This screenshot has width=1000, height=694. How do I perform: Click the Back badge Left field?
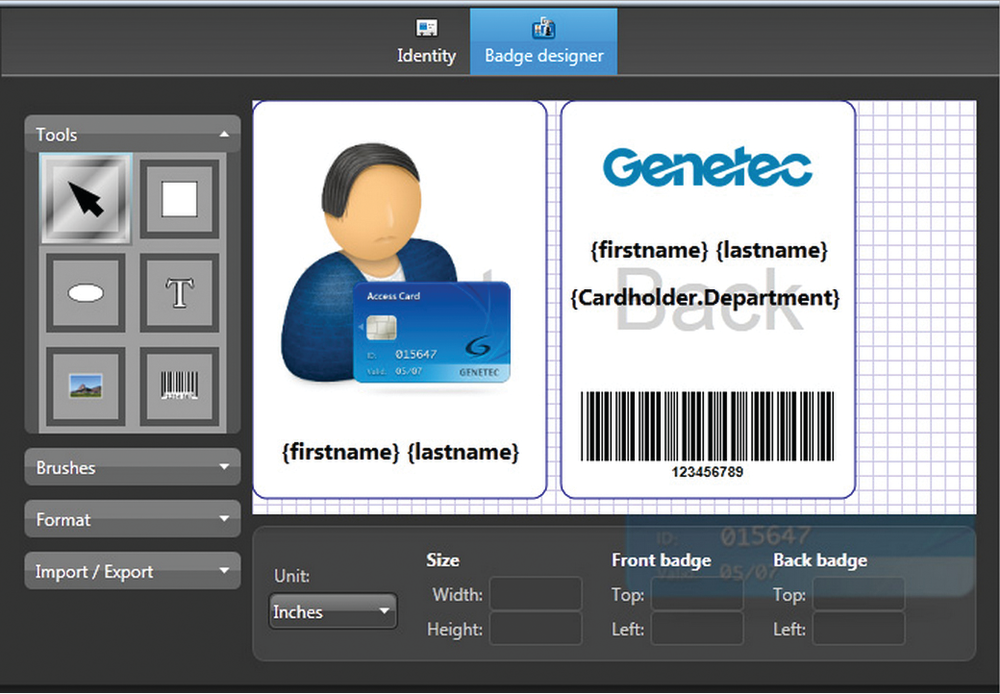[859, 629]
